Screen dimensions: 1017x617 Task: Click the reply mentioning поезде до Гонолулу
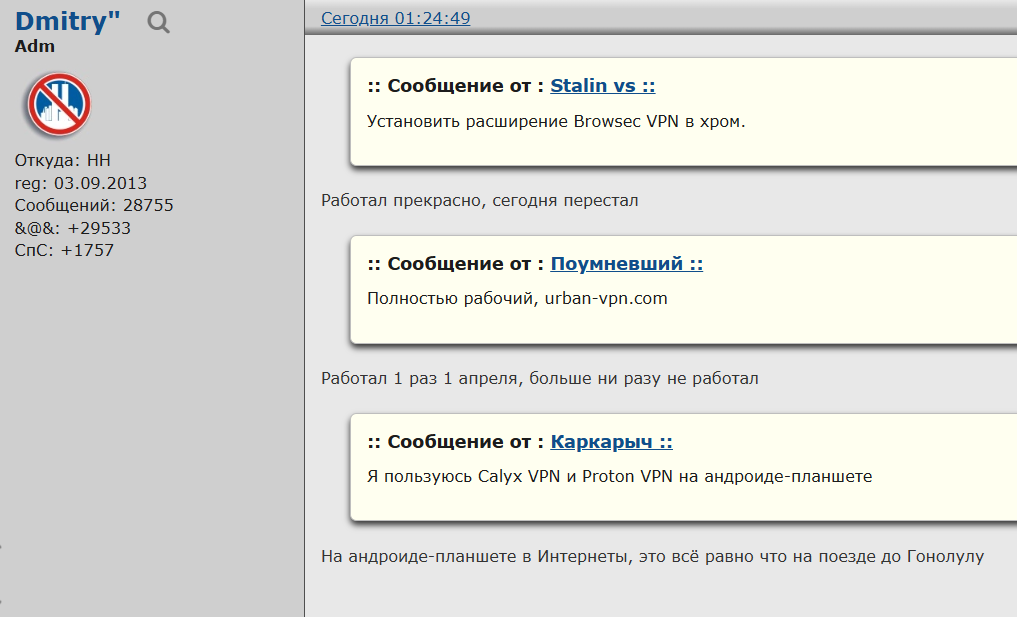click(652, 556)
